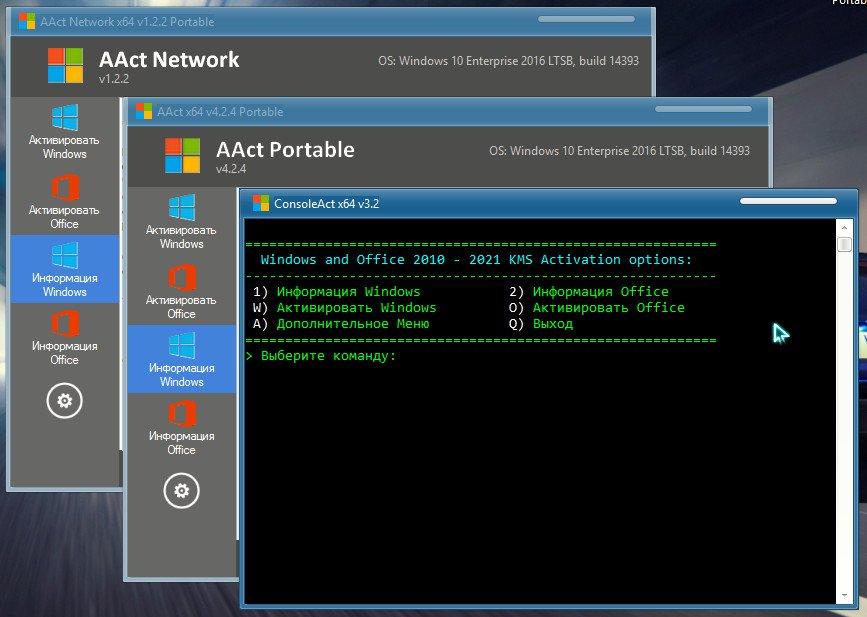This screenshot has height=617, width=867.
Task: Click the console scrollbar up arrow
Action: [x=845, y=227]
